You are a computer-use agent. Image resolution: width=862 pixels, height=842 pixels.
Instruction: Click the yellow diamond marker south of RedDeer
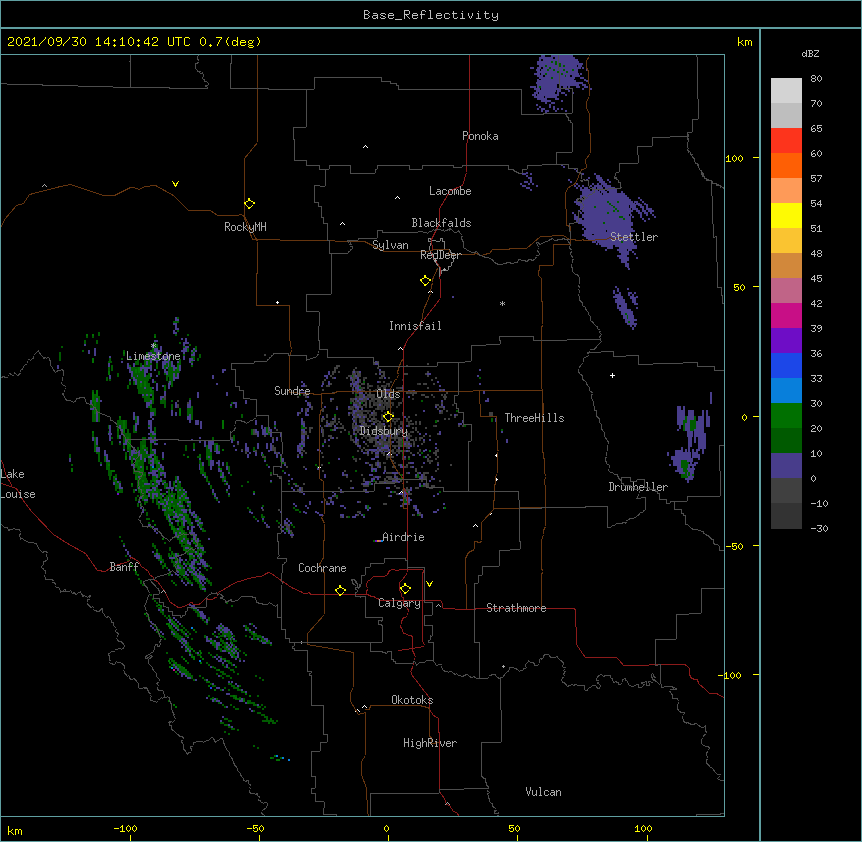pyautogui.click(x=426, y=281)
